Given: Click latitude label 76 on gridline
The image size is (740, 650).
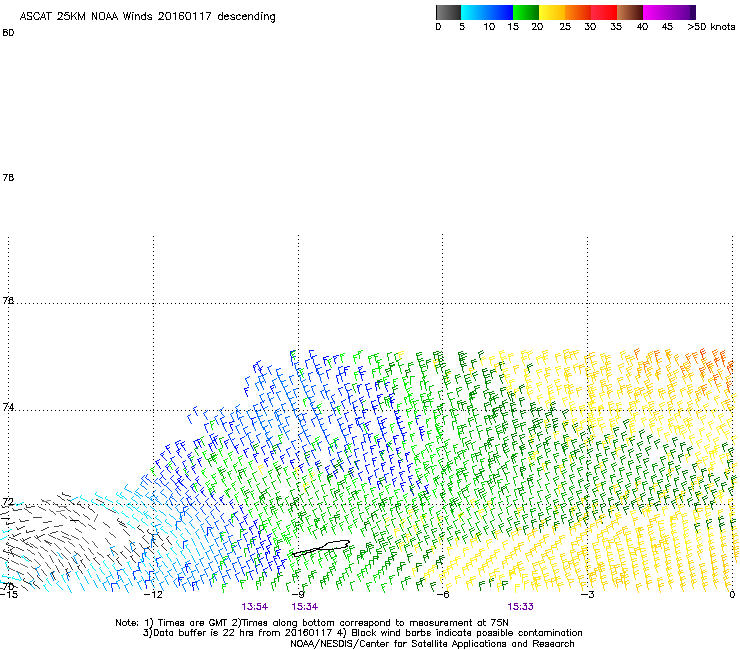Looking at the screenshot, I should 8,300.
